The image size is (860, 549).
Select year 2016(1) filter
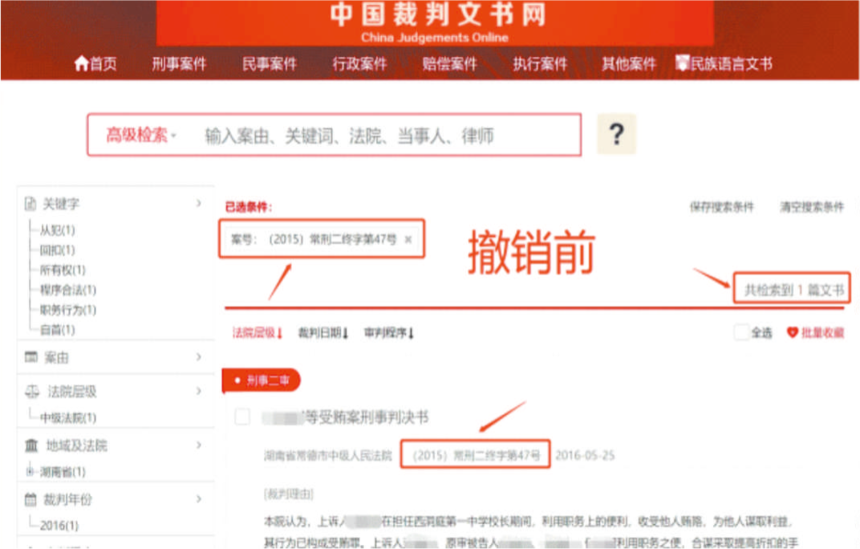[59, 525]
